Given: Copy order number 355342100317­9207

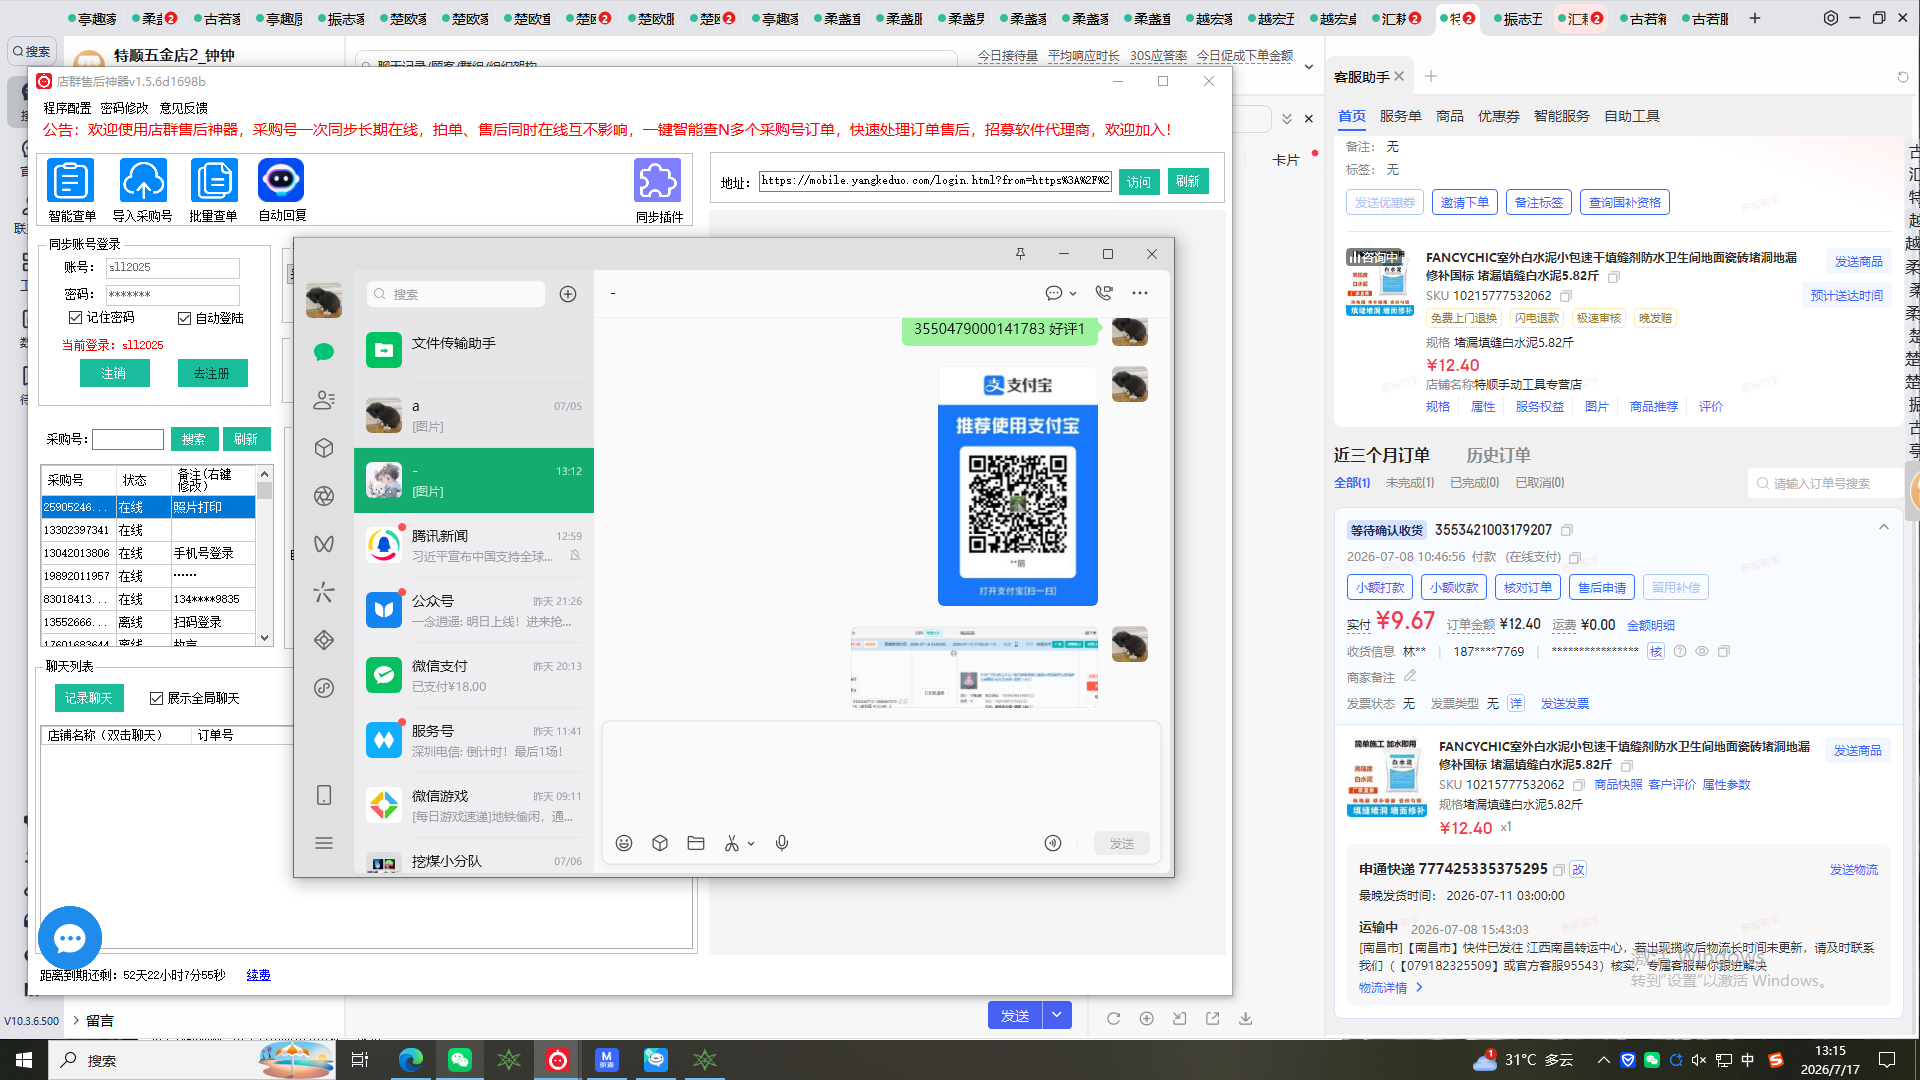Looking at the screenshot, I should tap(1567, 530).
